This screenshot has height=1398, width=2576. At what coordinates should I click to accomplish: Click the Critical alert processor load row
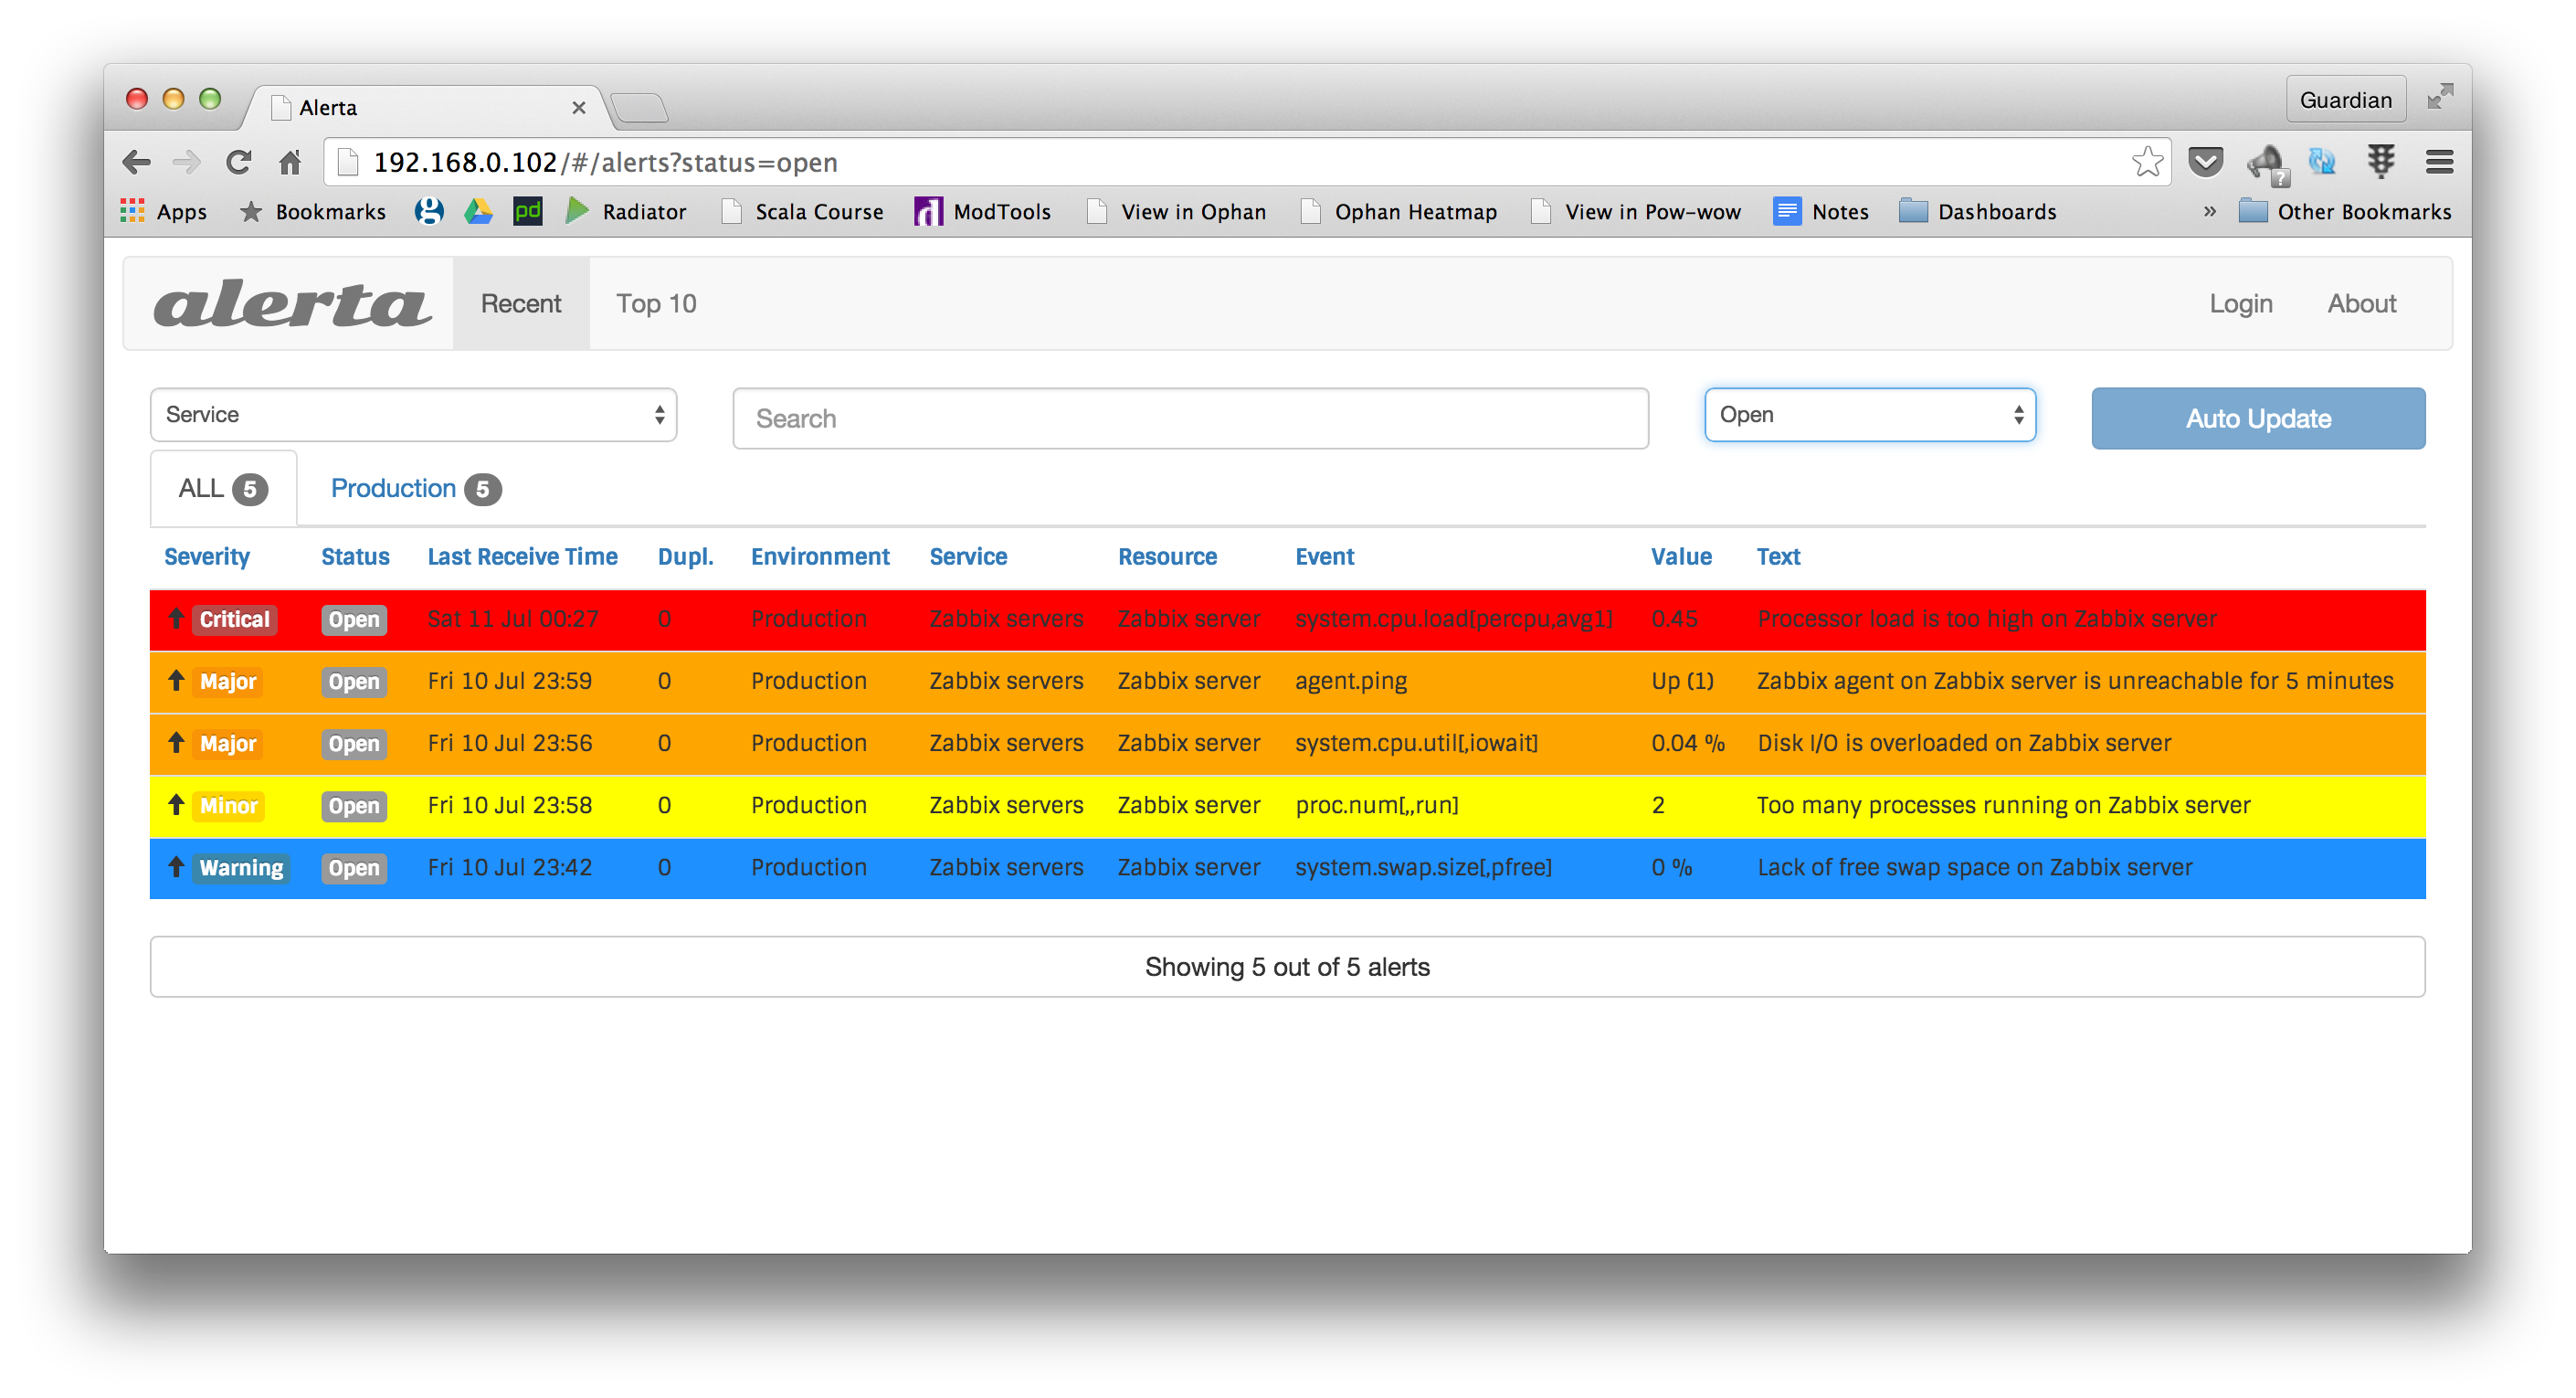click(x=1287, y=618)
